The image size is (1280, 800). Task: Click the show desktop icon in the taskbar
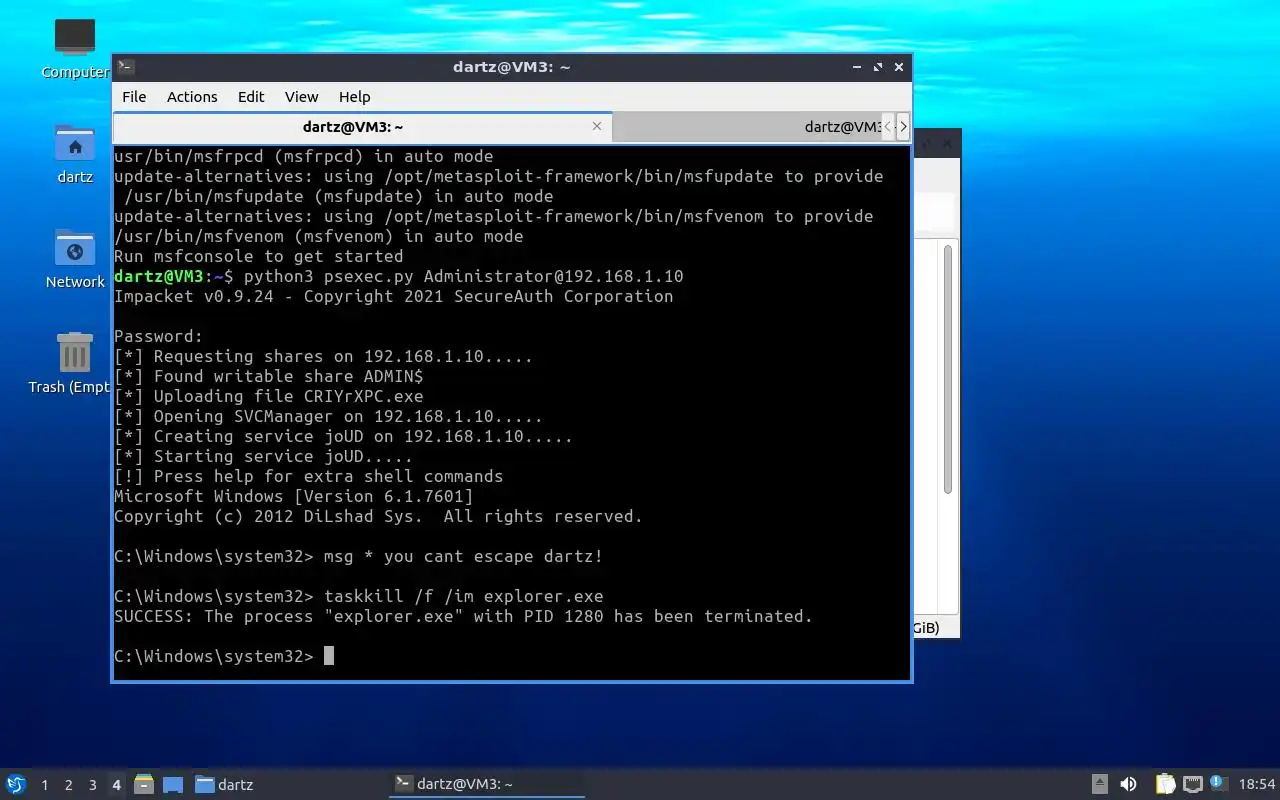point(173,784)
